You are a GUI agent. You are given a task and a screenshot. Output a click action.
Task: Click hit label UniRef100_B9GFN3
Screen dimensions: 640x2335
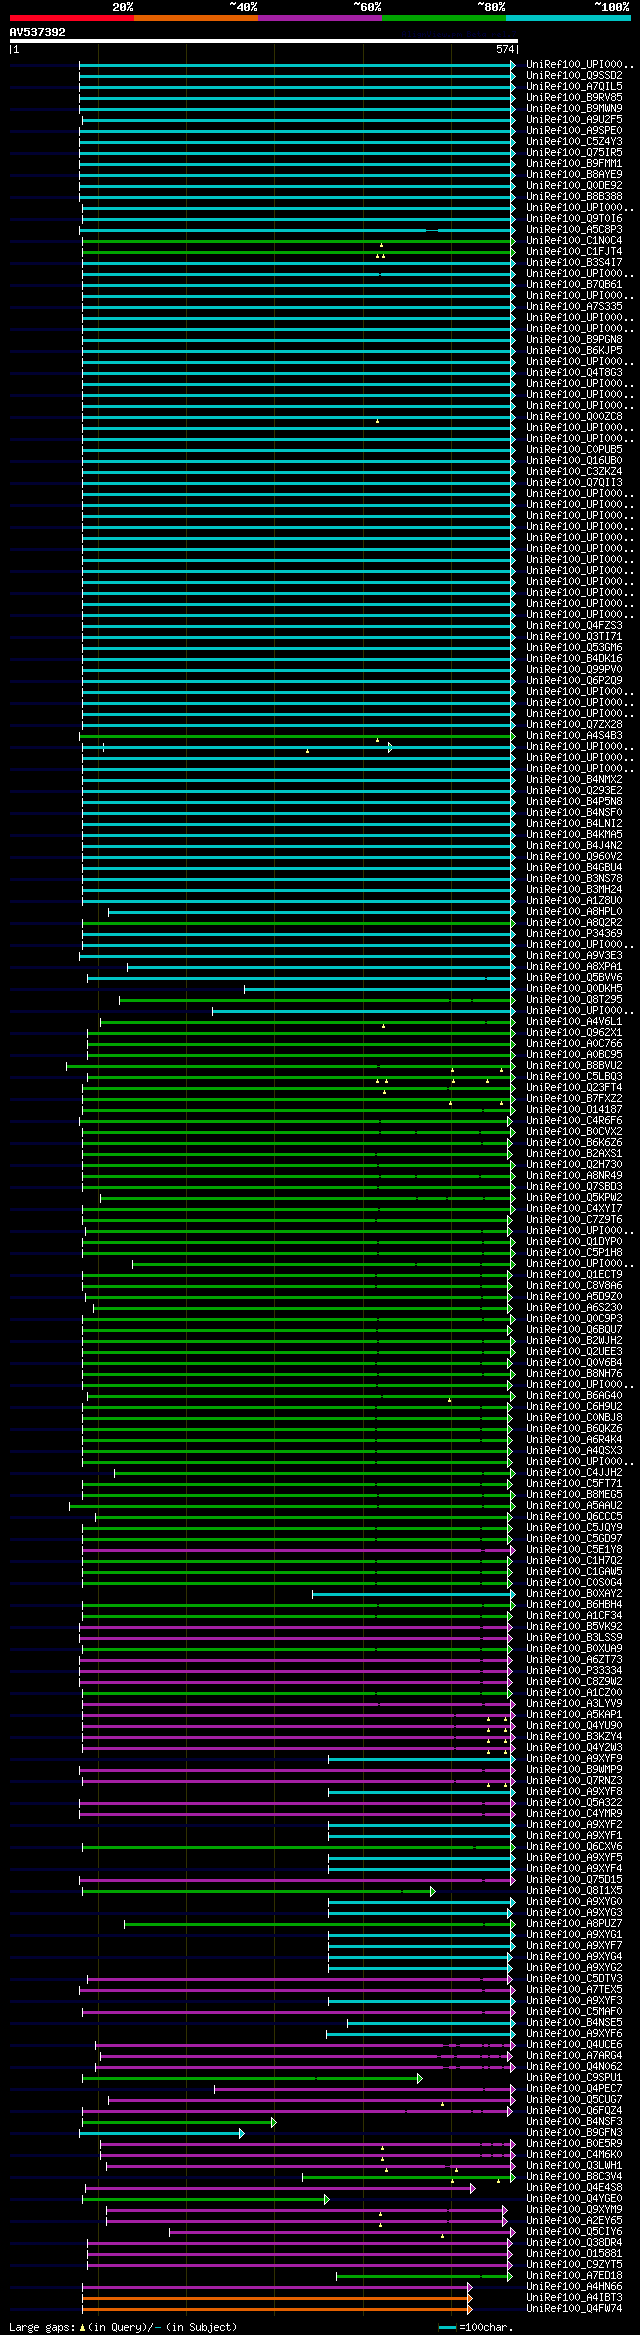pos(574,2132)
